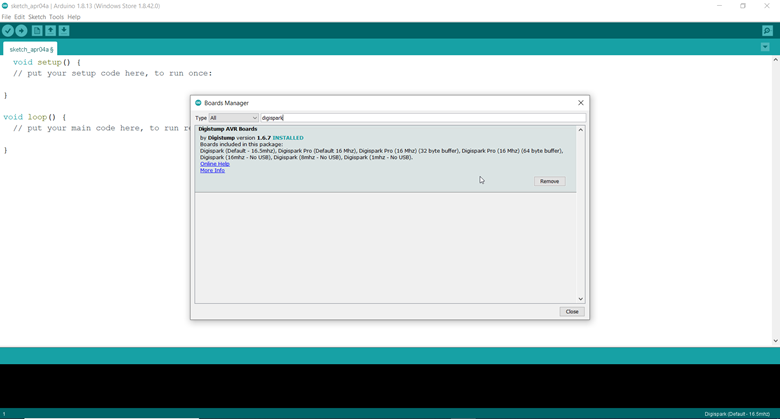Remove the Digistump AVR Boards package
The height and width of the screenshot is (419, 780).
coord(550,181)
